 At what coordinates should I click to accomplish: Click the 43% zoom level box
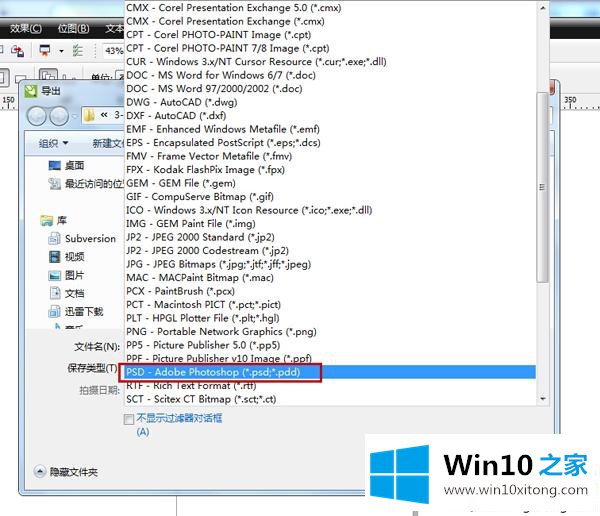click(114, 51)
